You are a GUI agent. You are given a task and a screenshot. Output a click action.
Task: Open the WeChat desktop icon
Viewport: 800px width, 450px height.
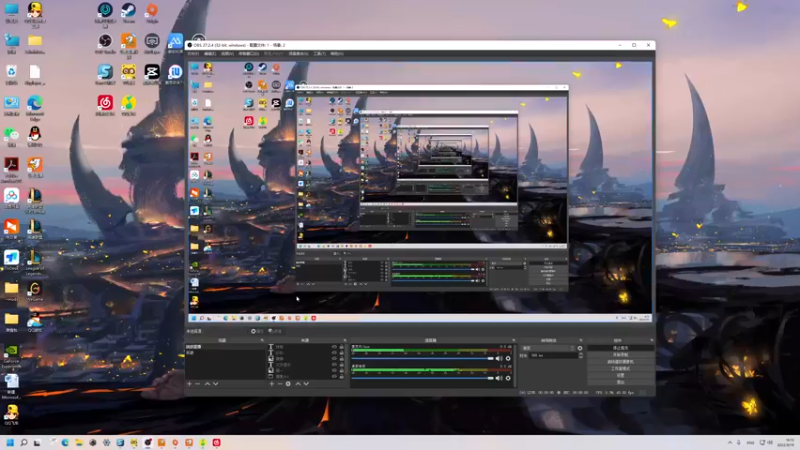click(x=11, y=134)
